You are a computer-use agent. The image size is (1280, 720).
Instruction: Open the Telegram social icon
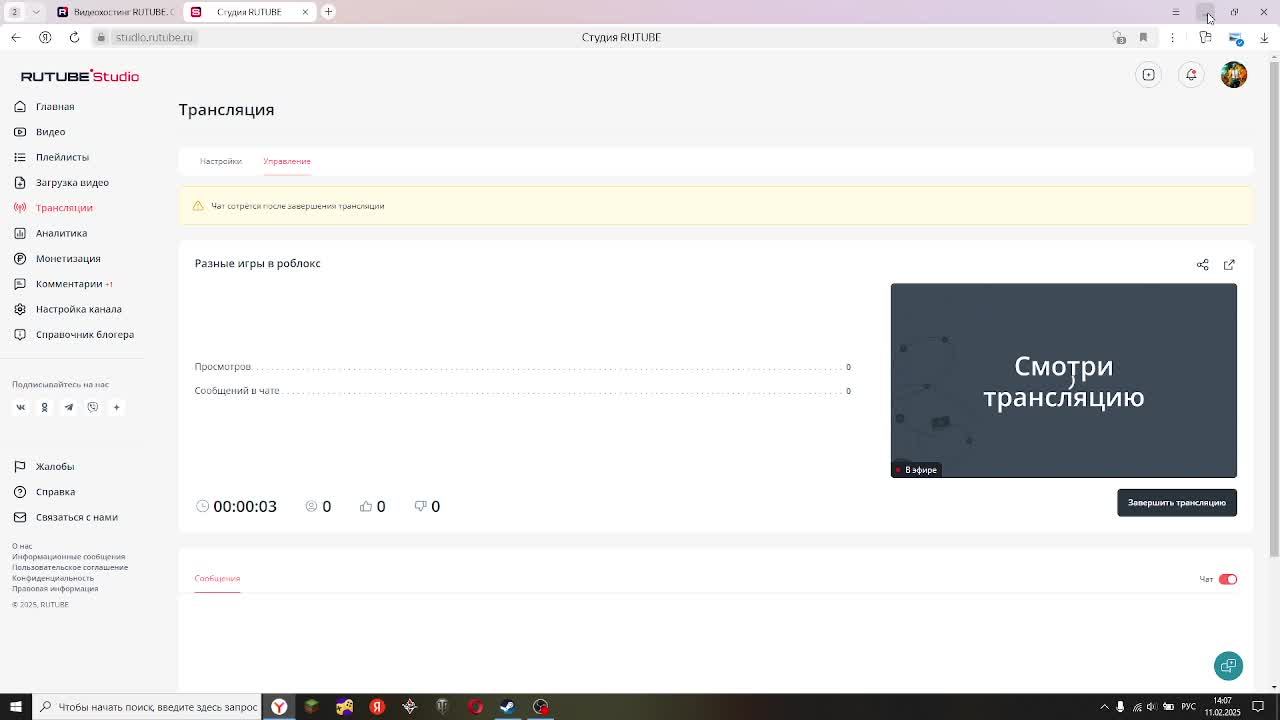(68, 407)
